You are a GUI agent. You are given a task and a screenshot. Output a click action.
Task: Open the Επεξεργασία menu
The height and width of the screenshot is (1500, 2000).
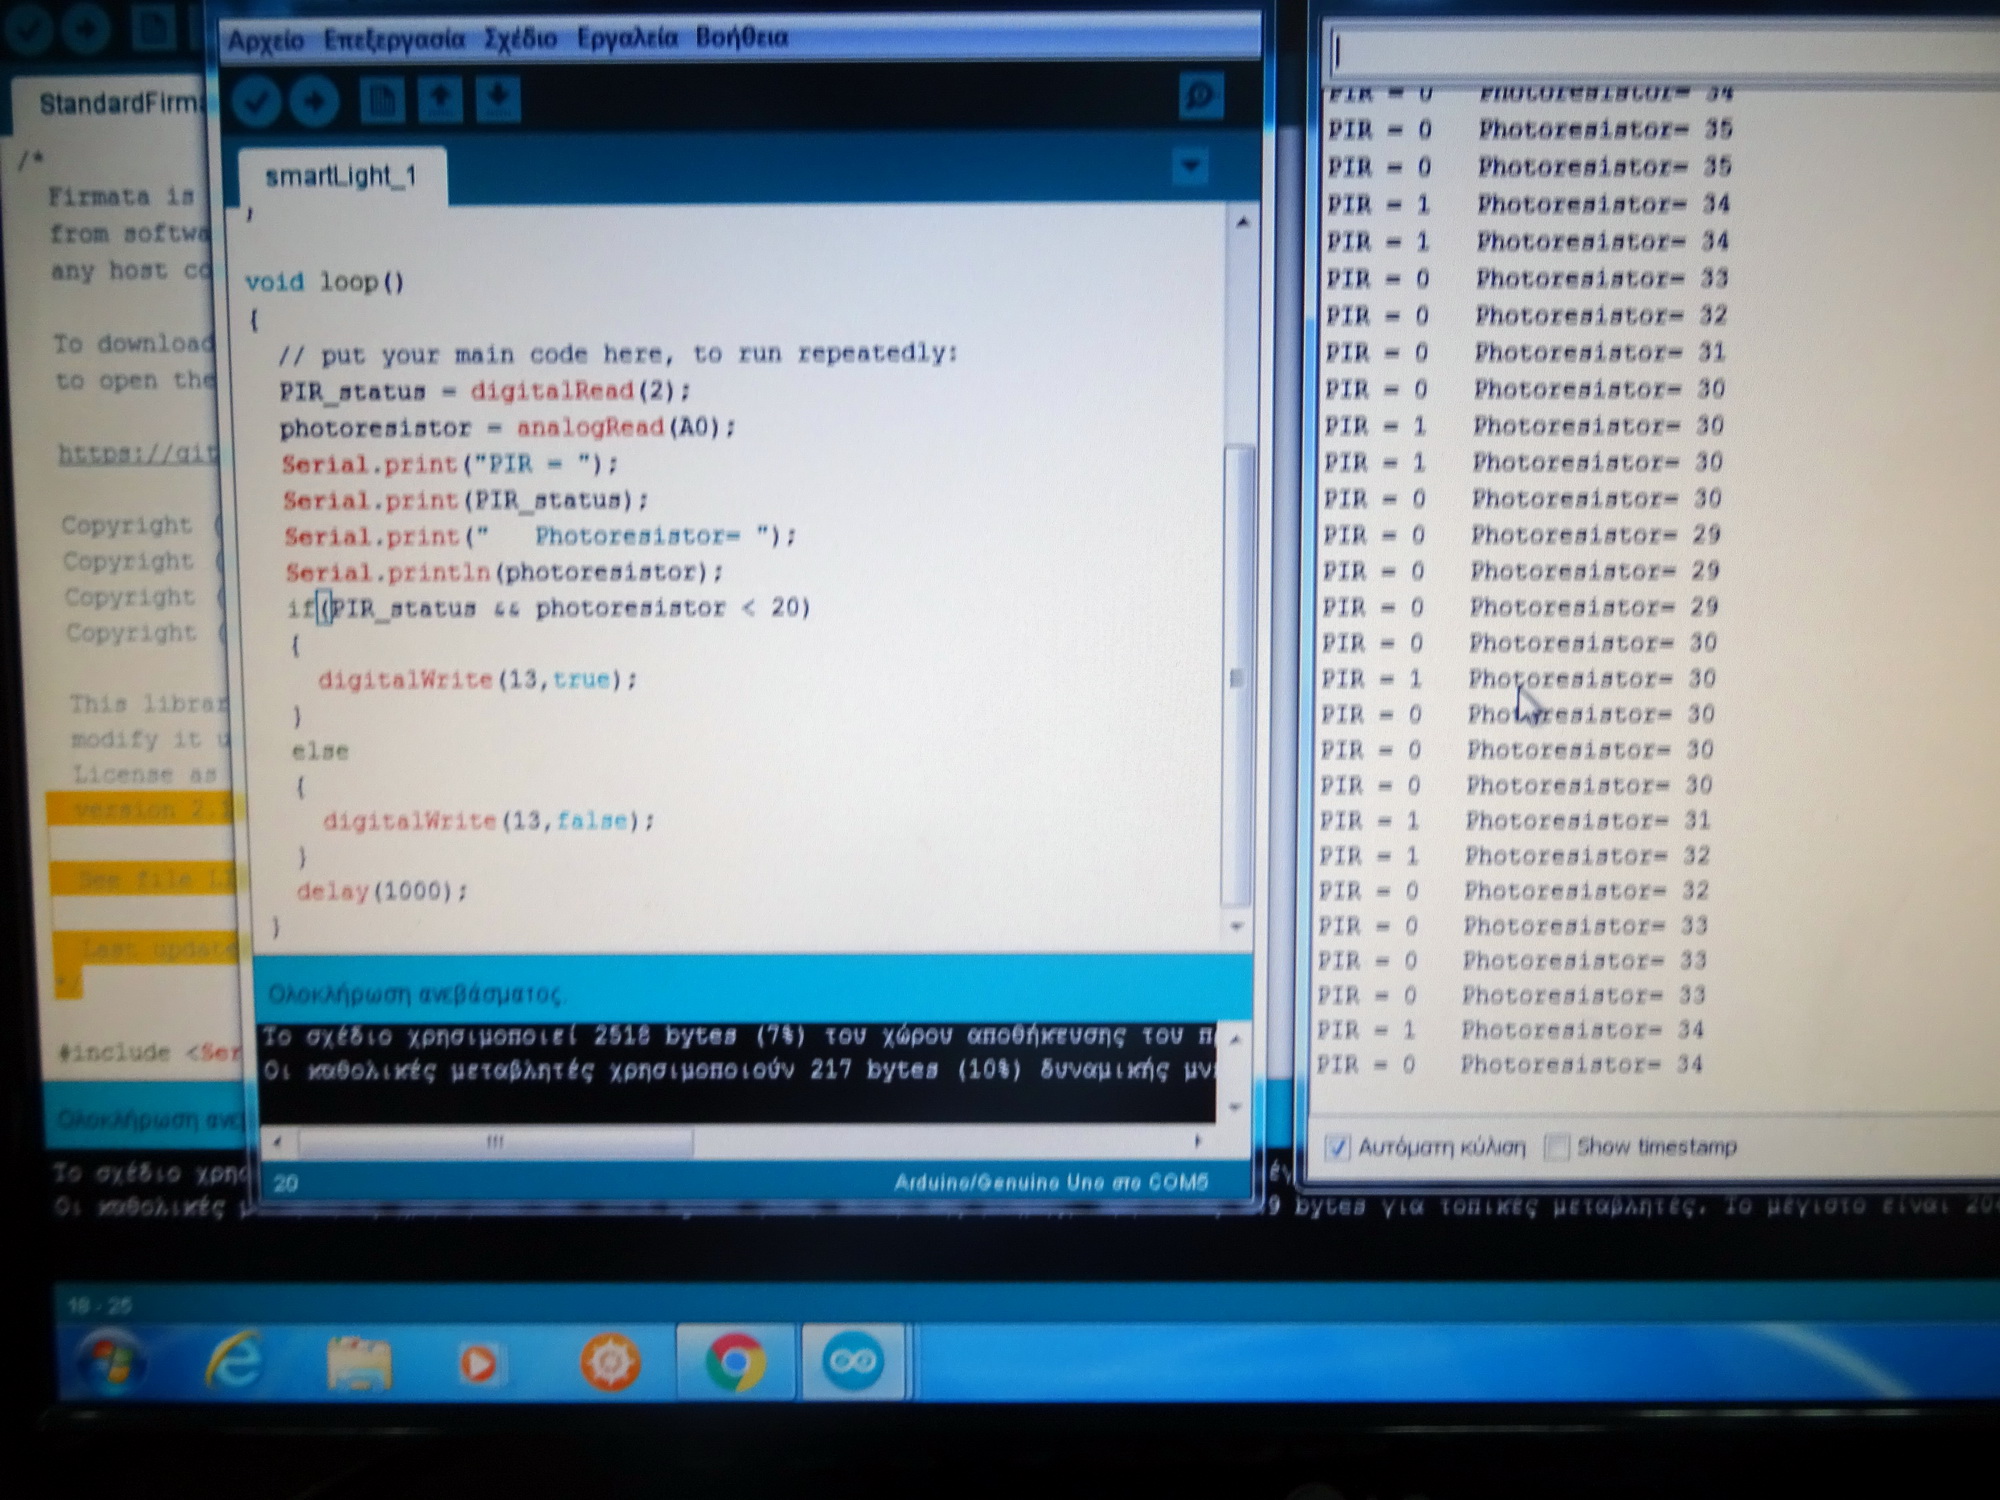[x=394, y=40]
